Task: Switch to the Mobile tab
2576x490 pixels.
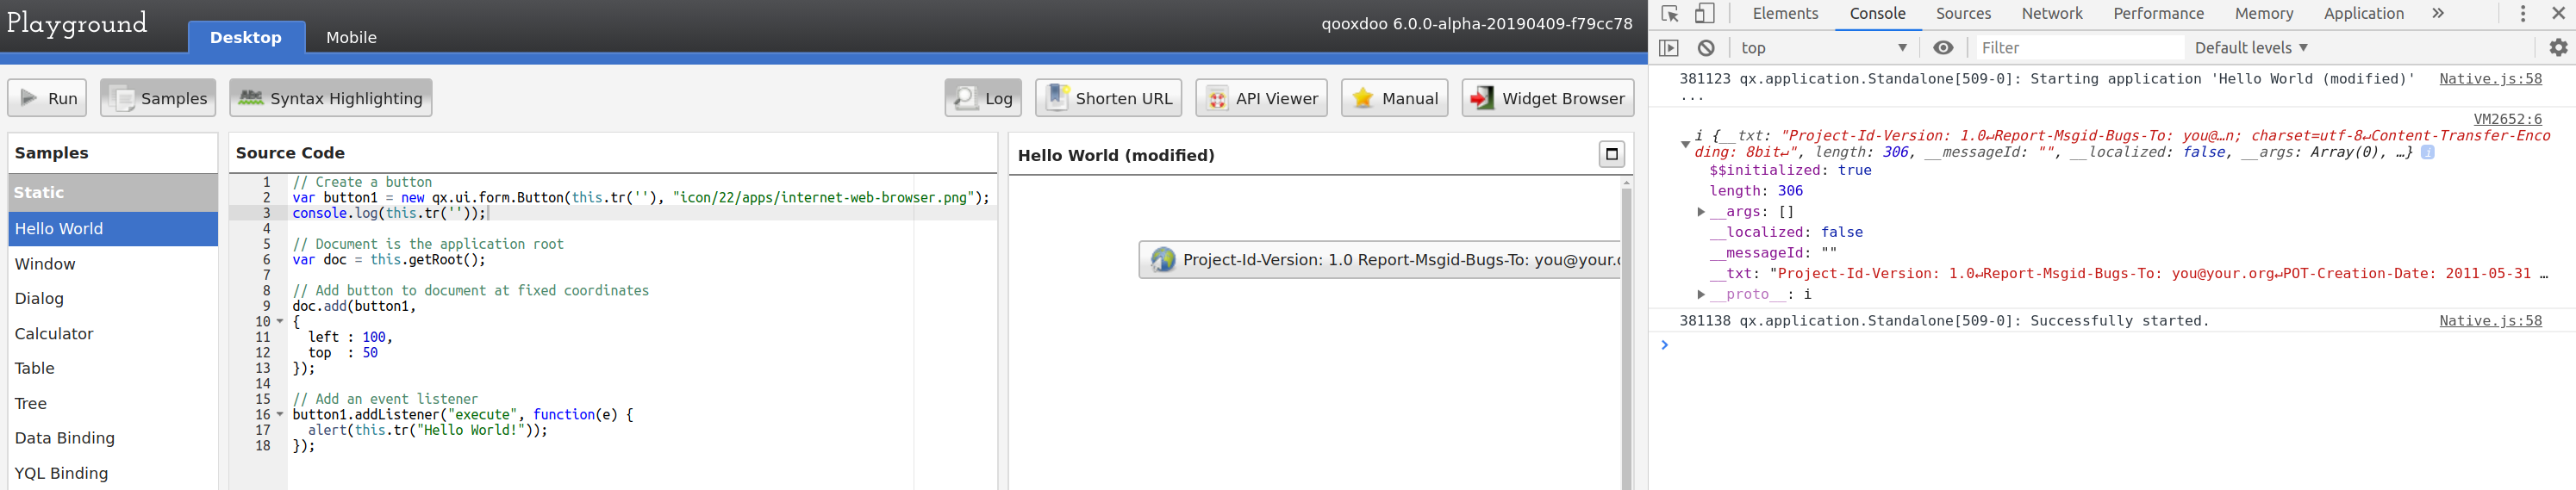Action: 351,38
